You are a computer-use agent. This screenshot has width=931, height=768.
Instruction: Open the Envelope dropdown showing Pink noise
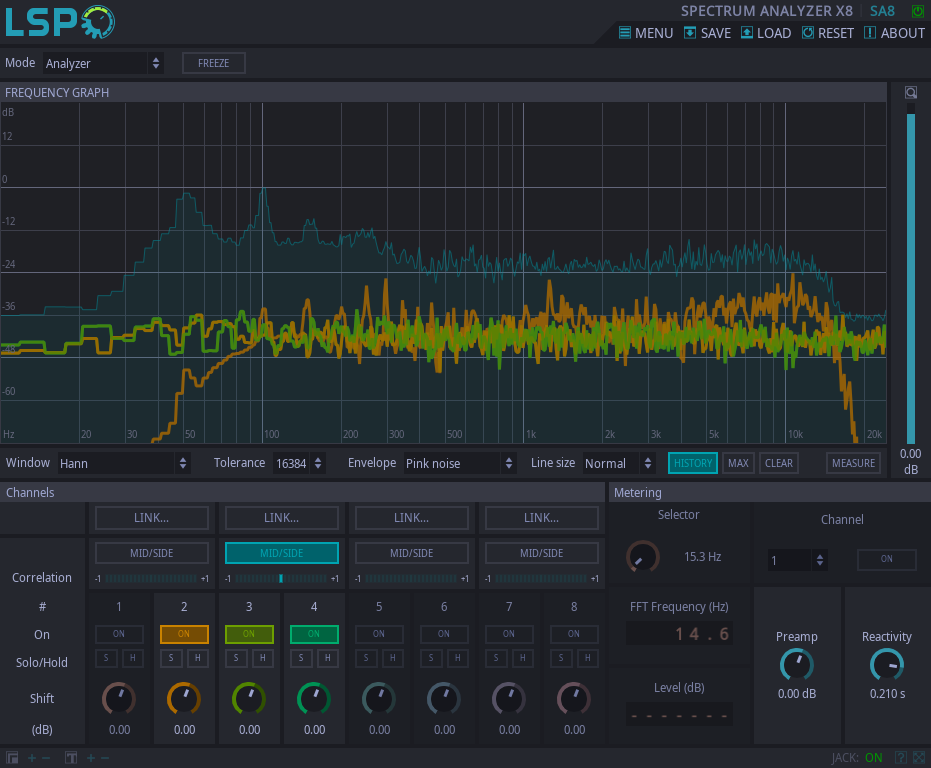[460, 463]
